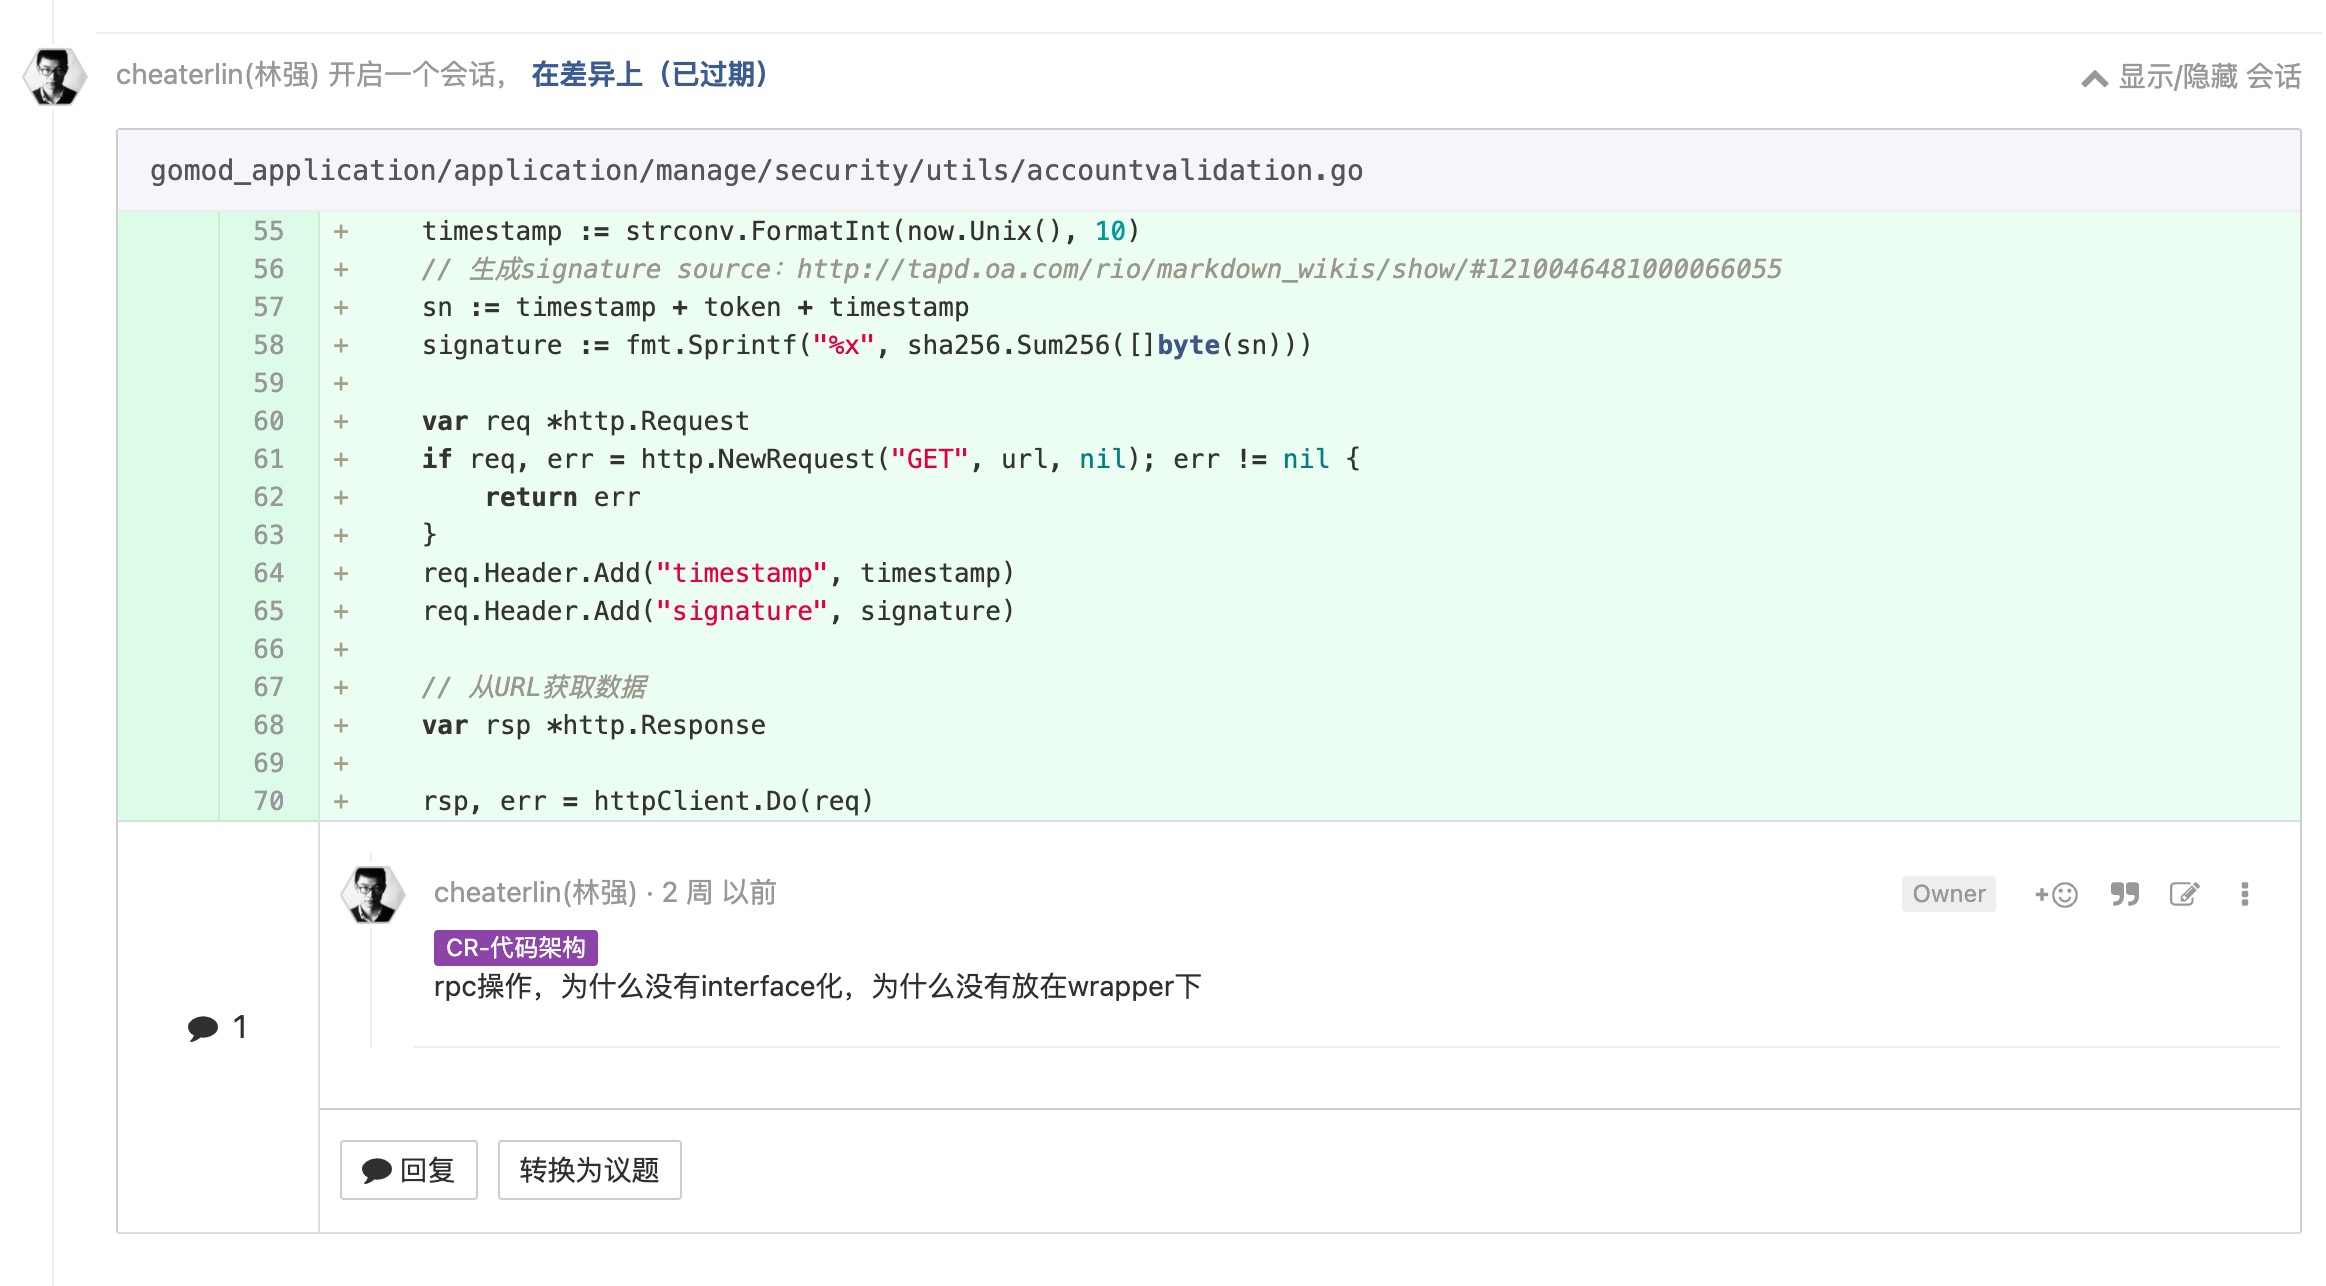Click line number 58 in diff
The width and height of the screenshot is (2326, 1286).
[x=268, y=345]
